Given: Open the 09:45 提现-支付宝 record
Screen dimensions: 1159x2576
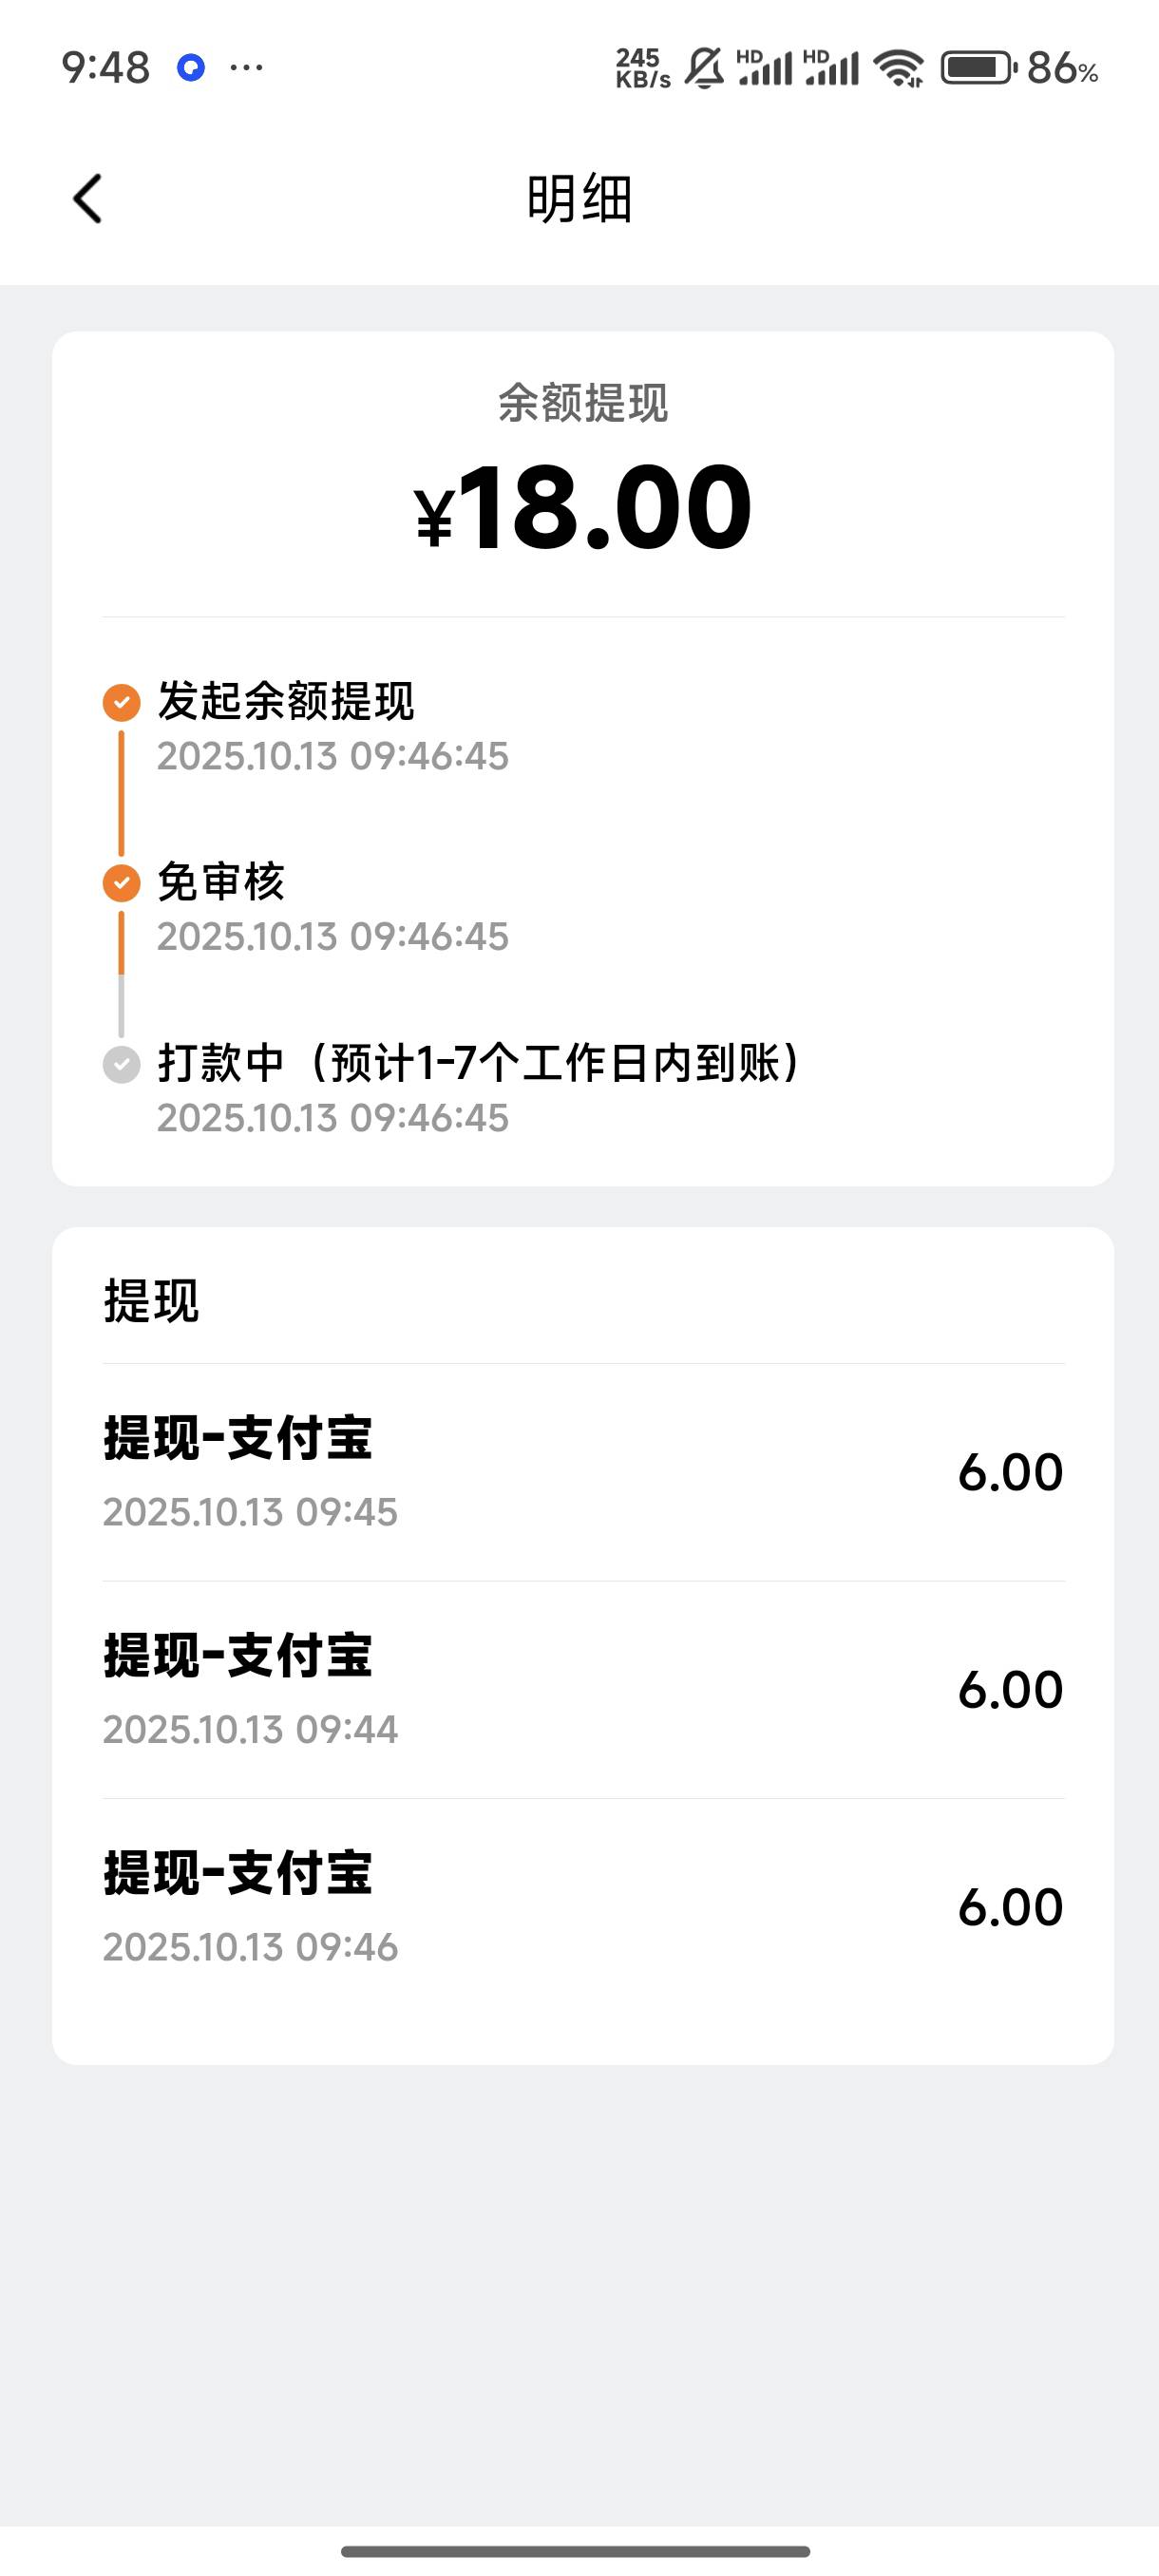Looking at the screenshot, I should pos(582,1471).
